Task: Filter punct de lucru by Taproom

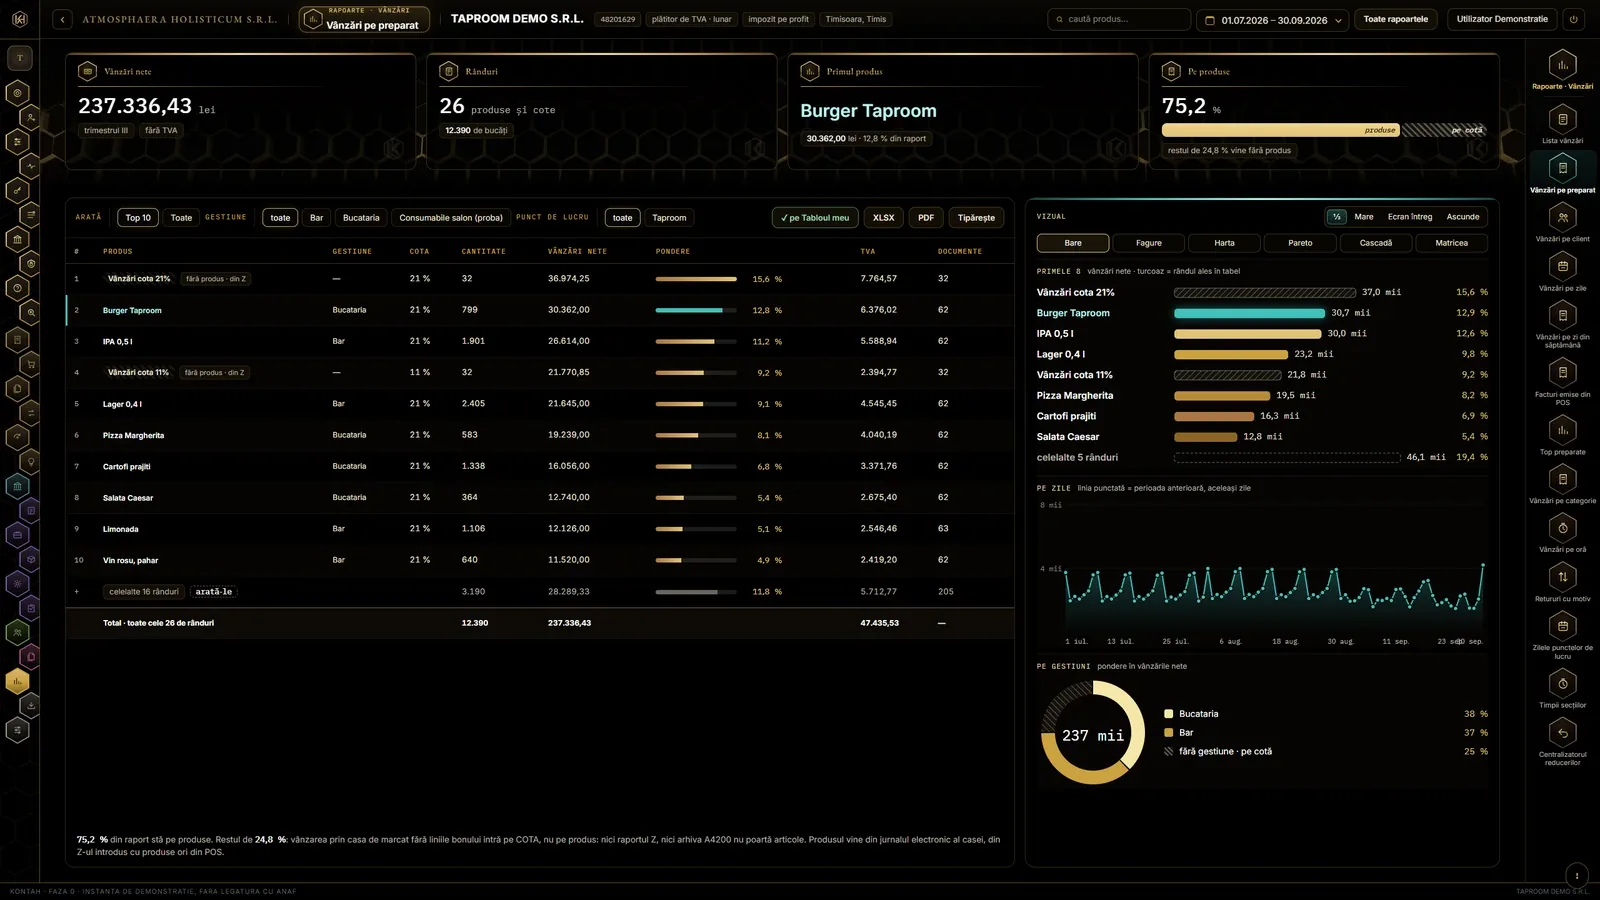Action: (669, 218)
